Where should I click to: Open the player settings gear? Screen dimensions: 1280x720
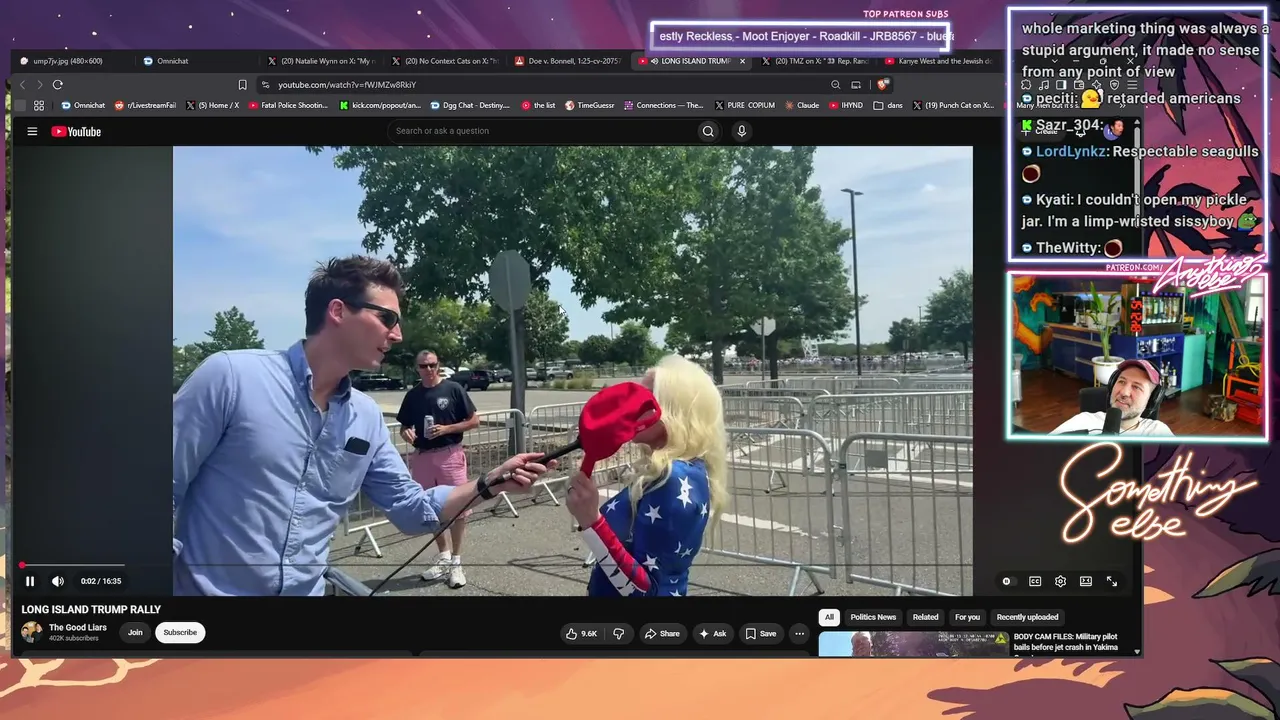coord(1060,581)
